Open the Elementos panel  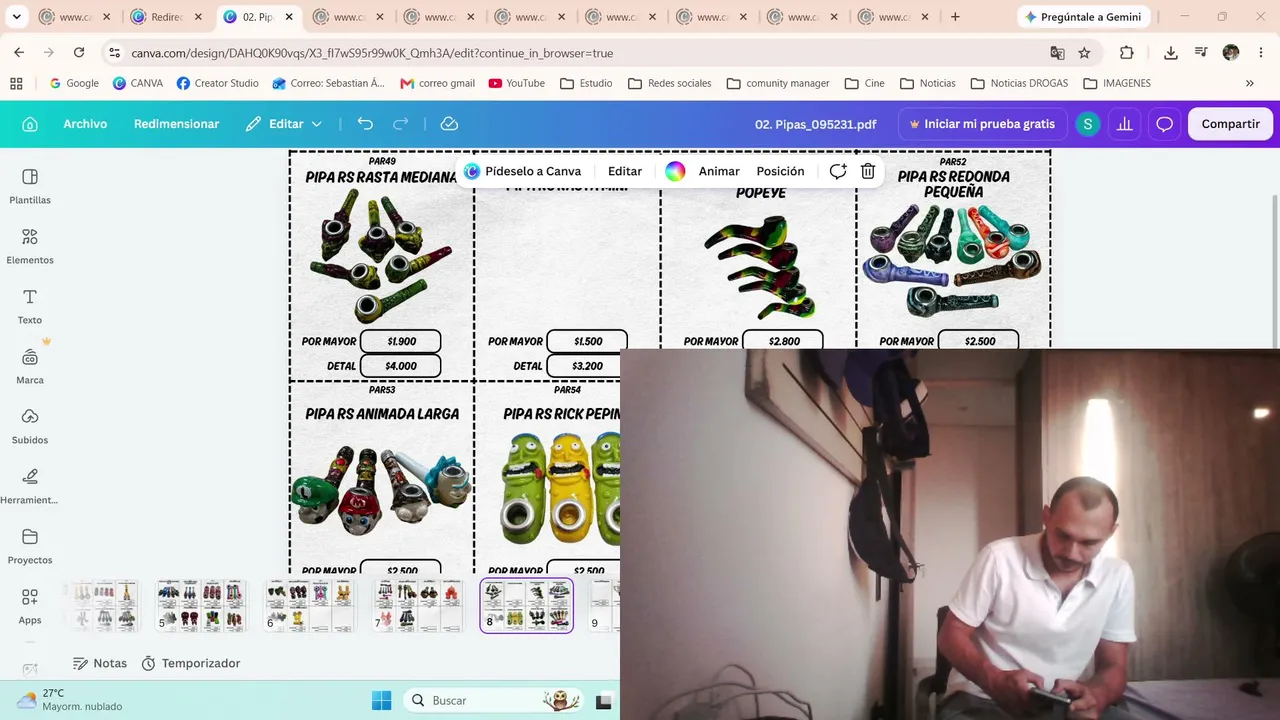(30, 247)
